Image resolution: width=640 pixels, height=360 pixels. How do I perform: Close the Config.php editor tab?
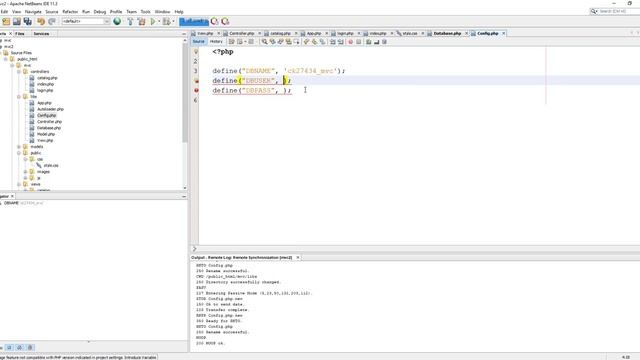point(504,33)
